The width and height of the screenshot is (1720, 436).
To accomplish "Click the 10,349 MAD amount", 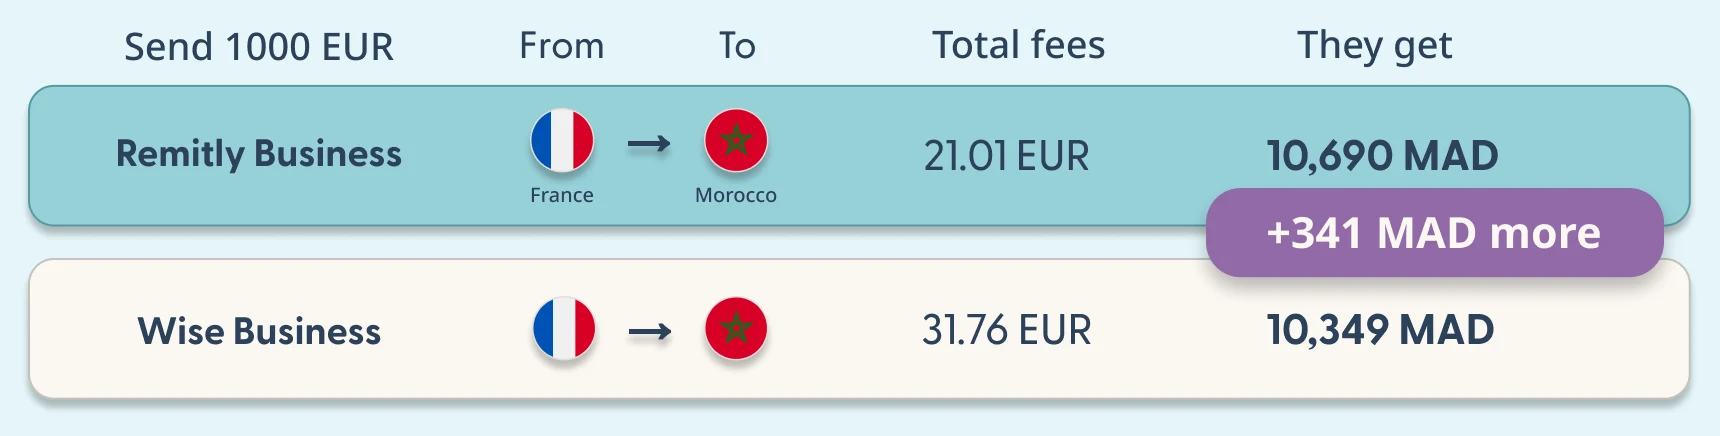I will (x=1380, y=330).
